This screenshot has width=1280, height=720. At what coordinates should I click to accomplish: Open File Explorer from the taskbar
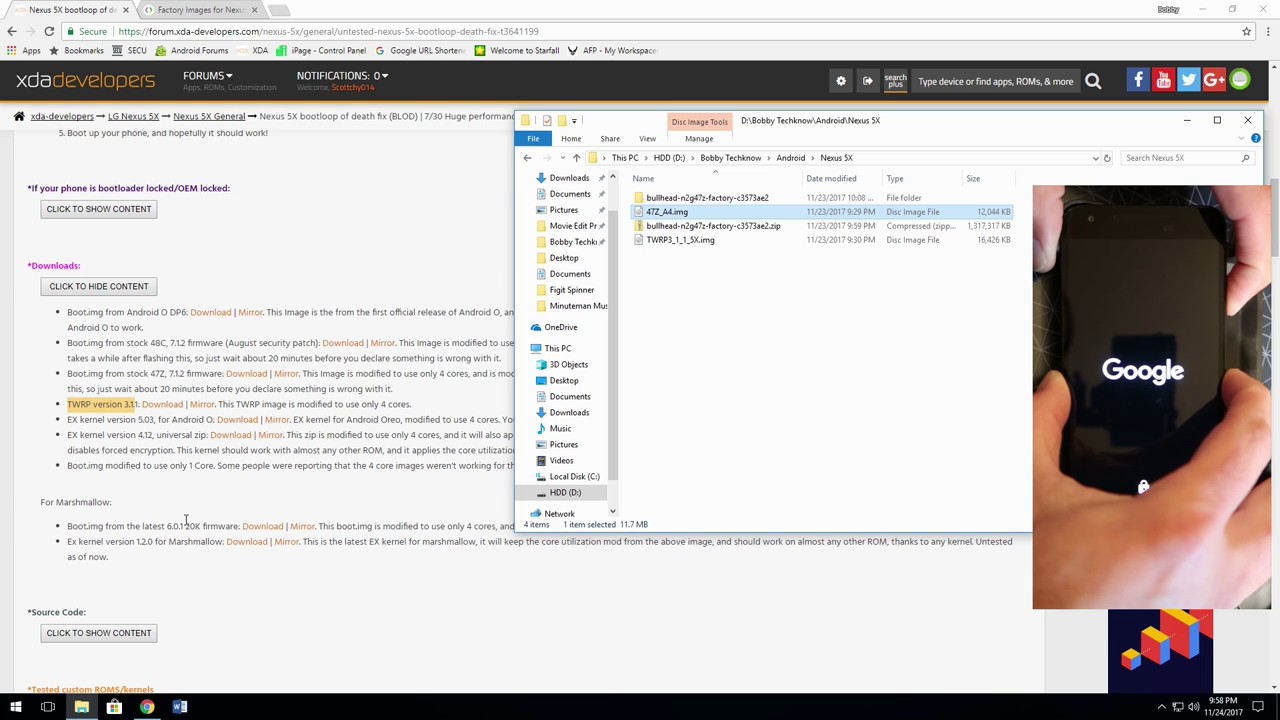[x=81, y=707]
